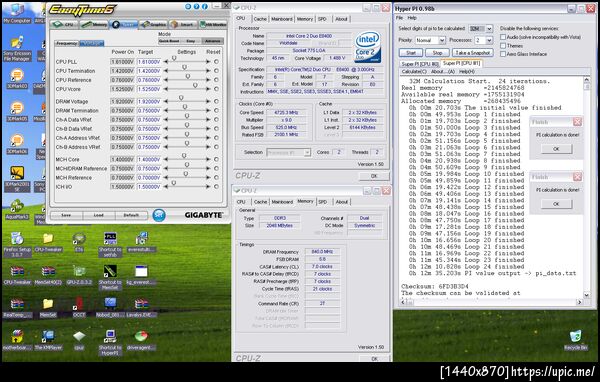600x382 pixels.
Task: Click right arrow for CPU Vcore voltage
Action: [208, 89]
